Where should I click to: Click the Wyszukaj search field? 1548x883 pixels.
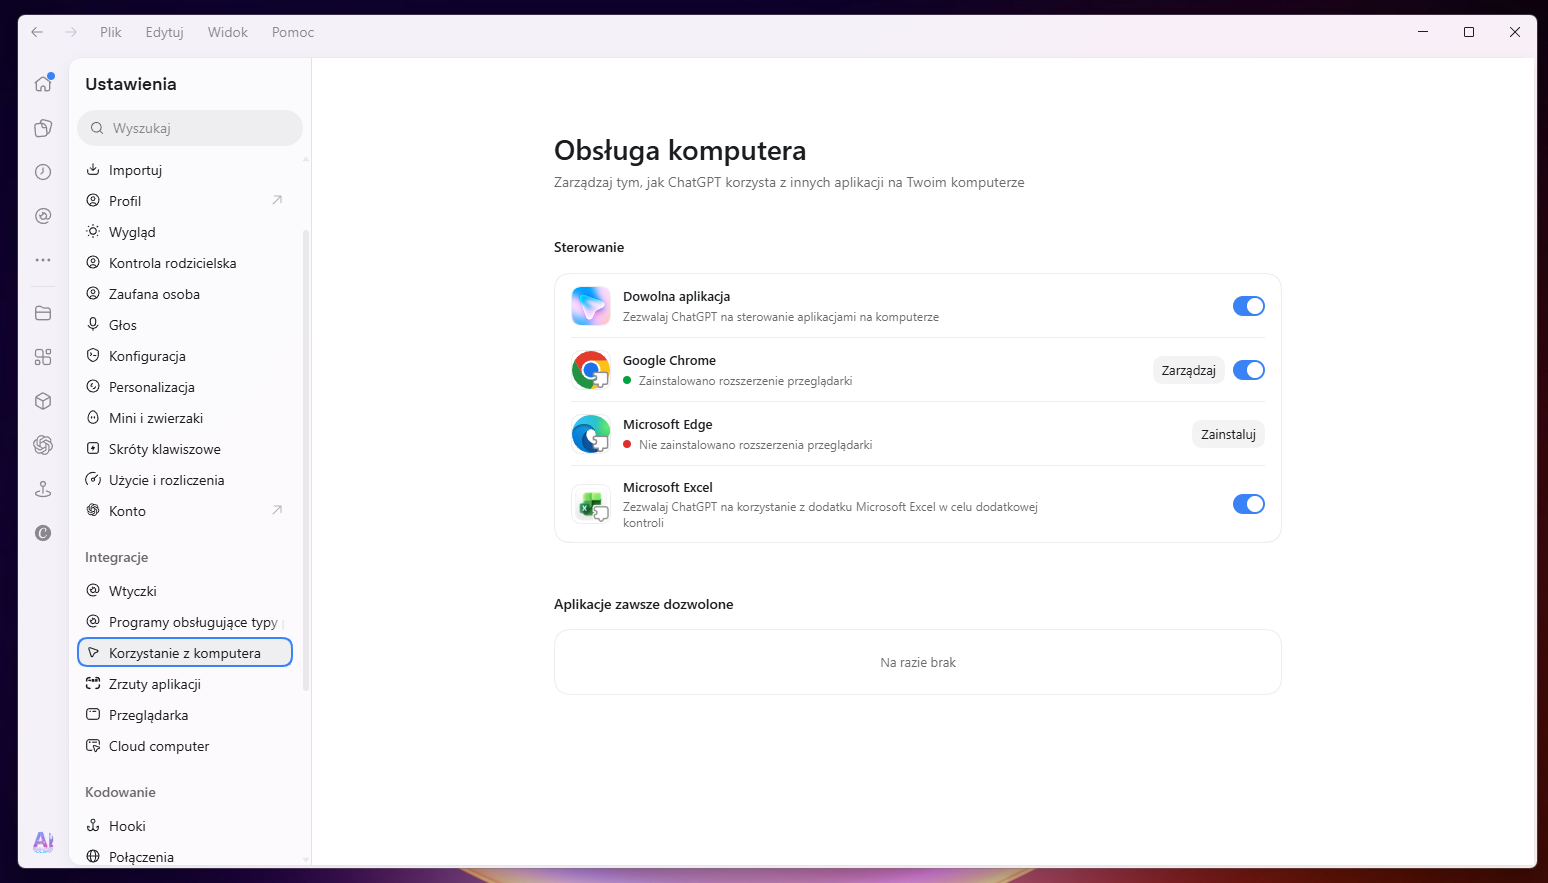pos(190,128)
